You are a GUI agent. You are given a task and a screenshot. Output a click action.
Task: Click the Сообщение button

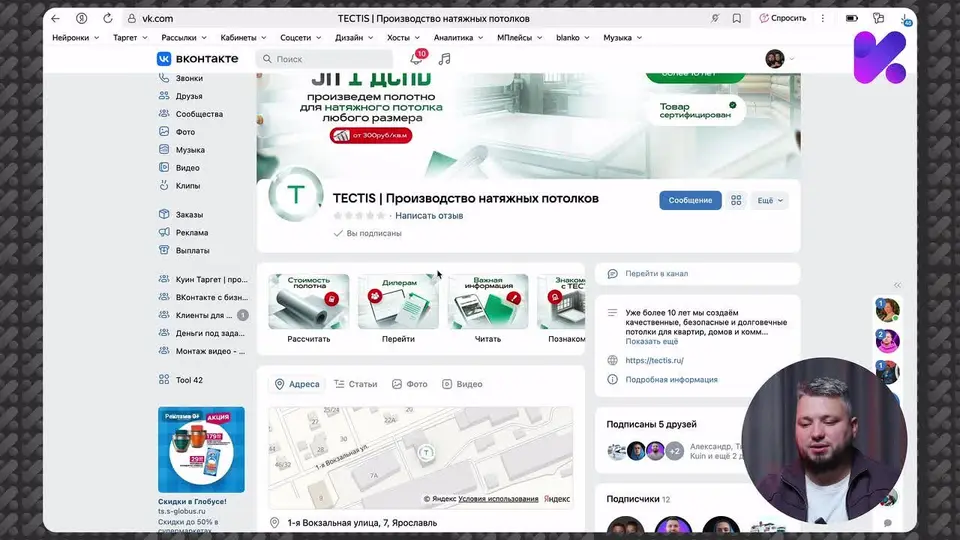[x=690, y=200]
